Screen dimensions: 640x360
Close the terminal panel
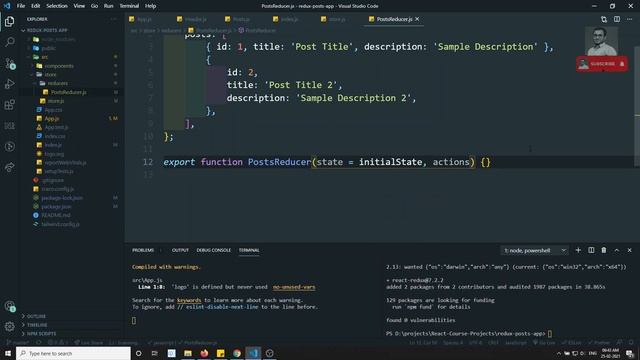[x=629, y=250]
